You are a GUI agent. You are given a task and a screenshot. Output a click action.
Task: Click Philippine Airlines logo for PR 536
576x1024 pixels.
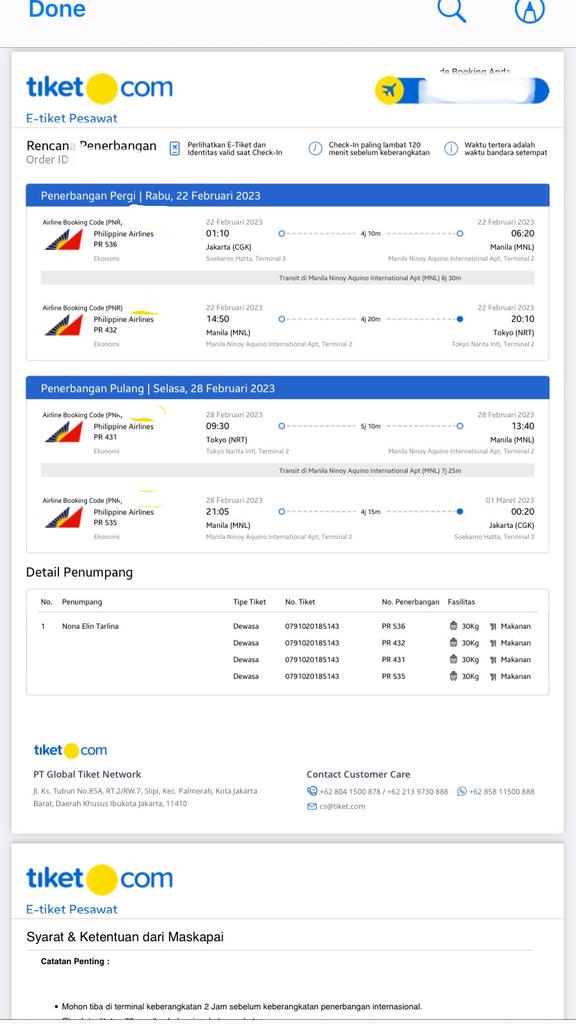click(64, 239)
